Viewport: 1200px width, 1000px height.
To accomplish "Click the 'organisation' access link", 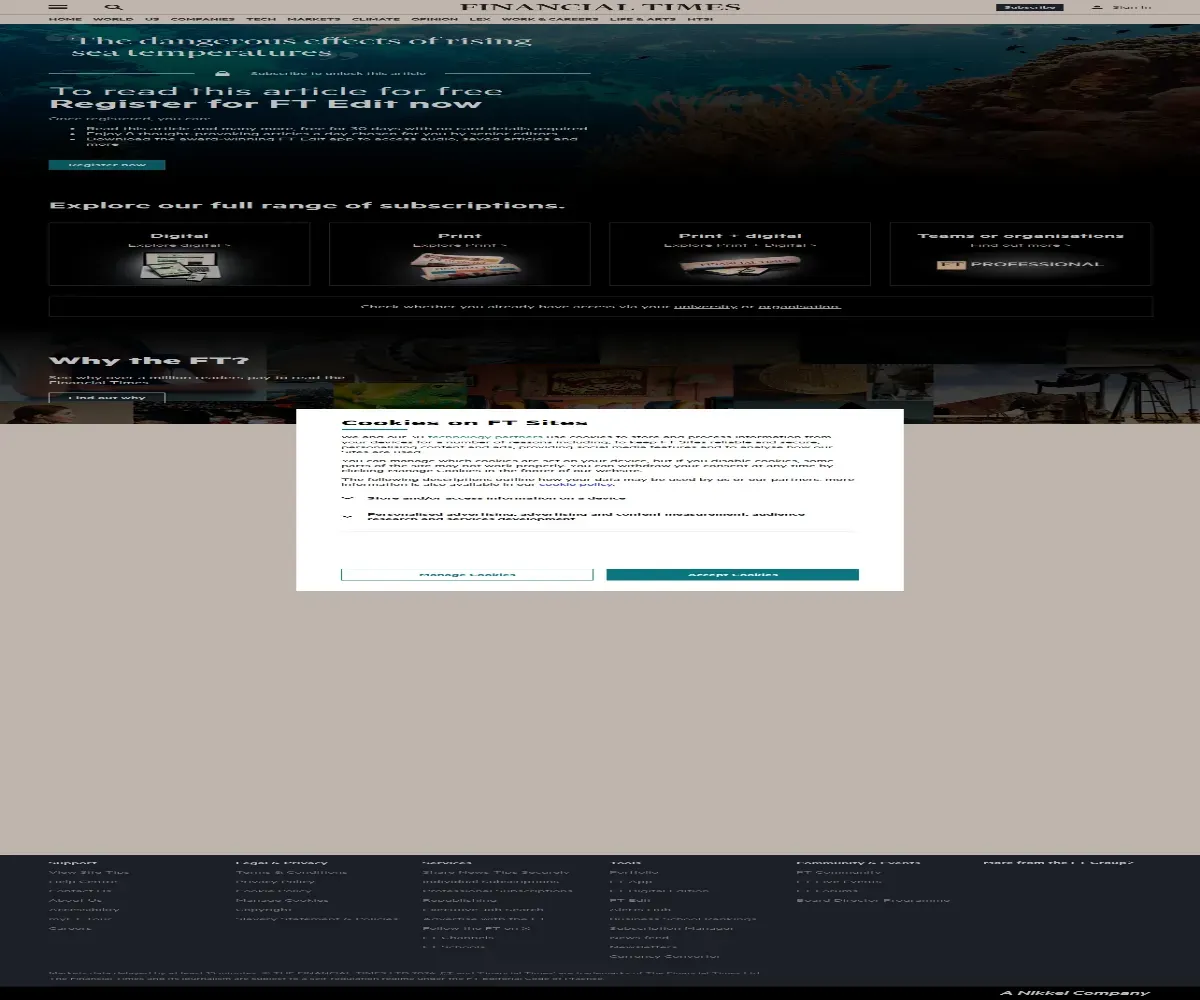I will 799,306.
